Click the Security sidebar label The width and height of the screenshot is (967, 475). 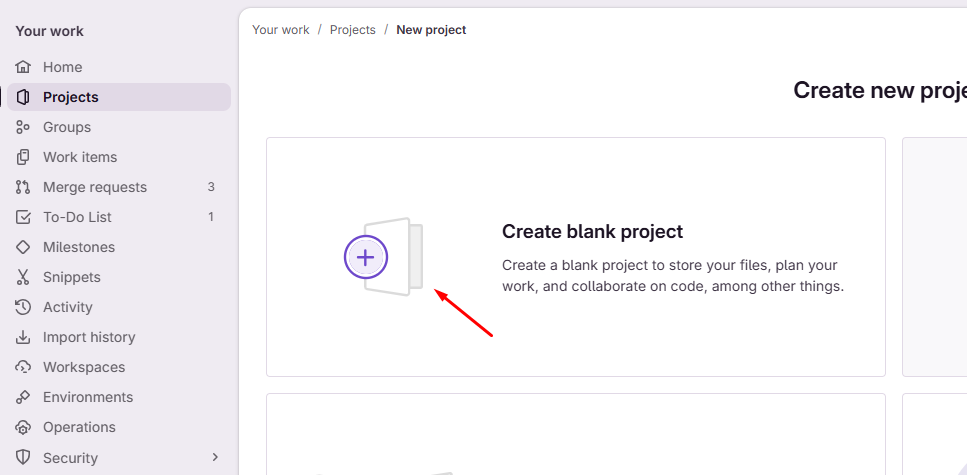(x=70, y=458)
